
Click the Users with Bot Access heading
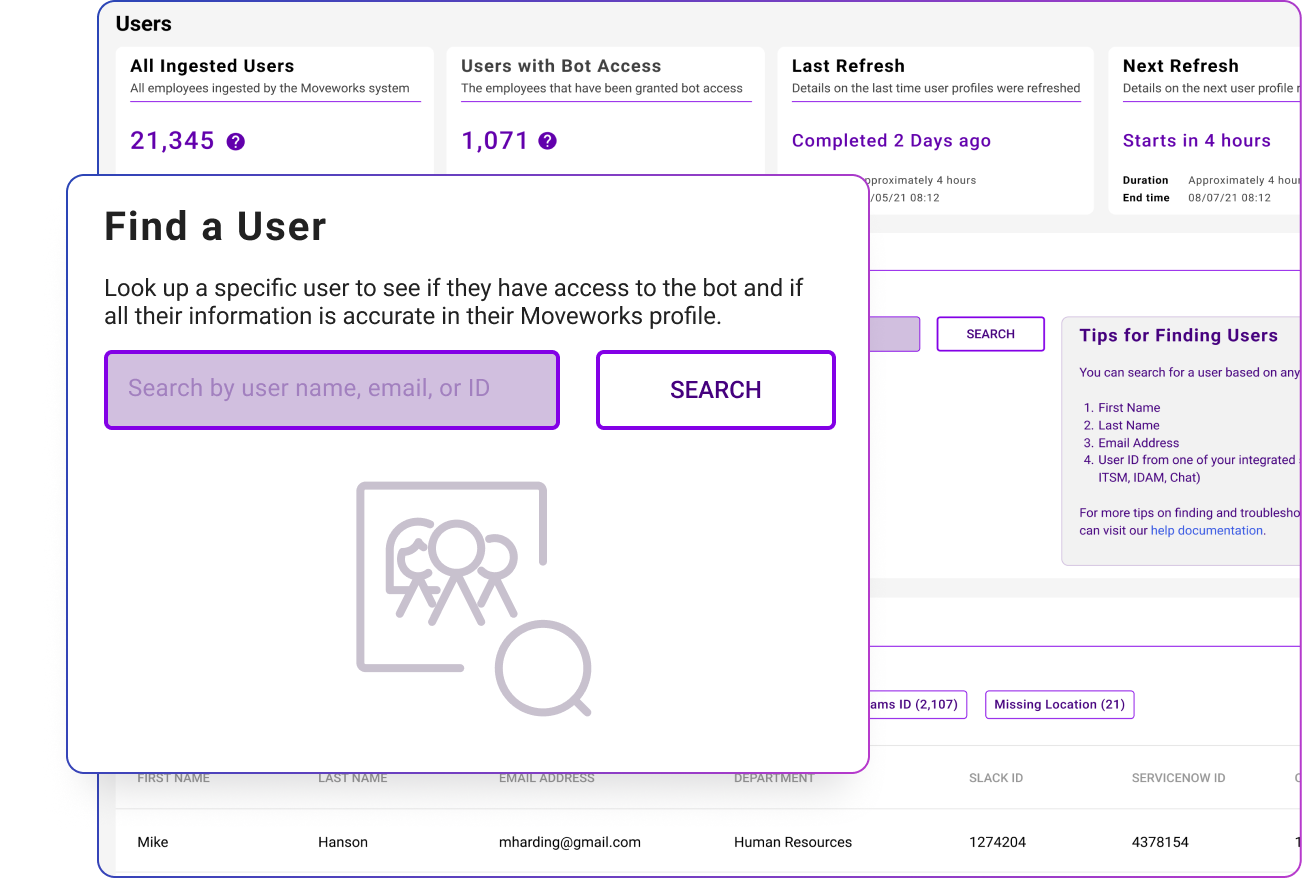pyautogui.click(x=560, y=66)
